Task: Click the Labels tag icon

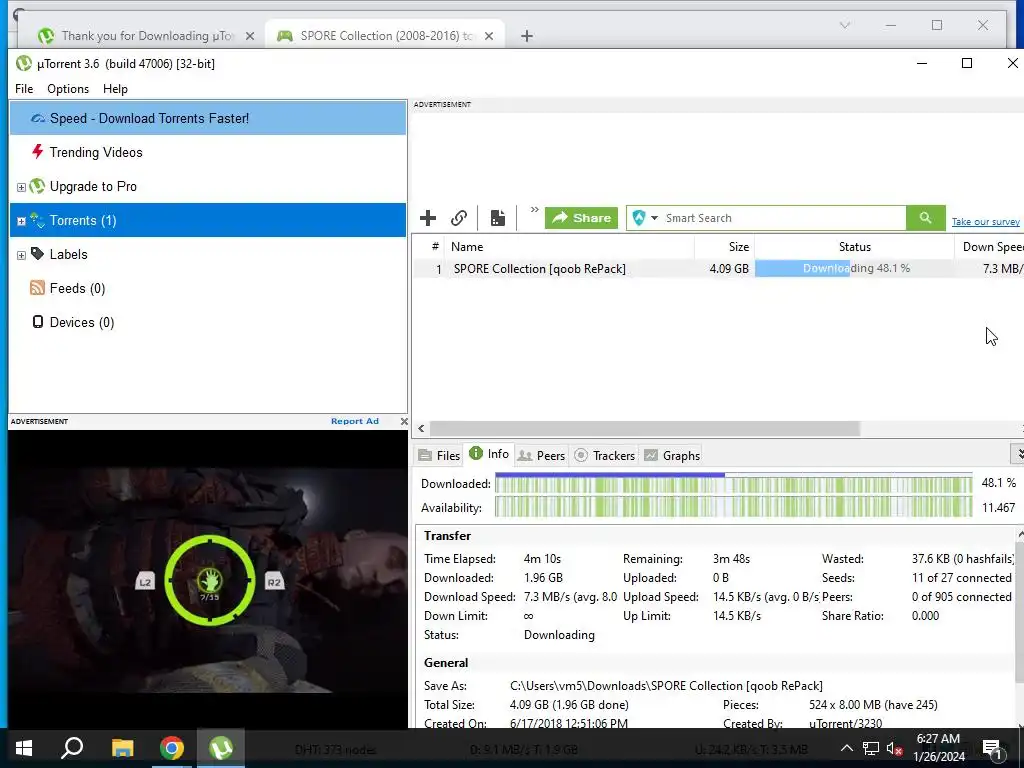Action: coord(37,254)
